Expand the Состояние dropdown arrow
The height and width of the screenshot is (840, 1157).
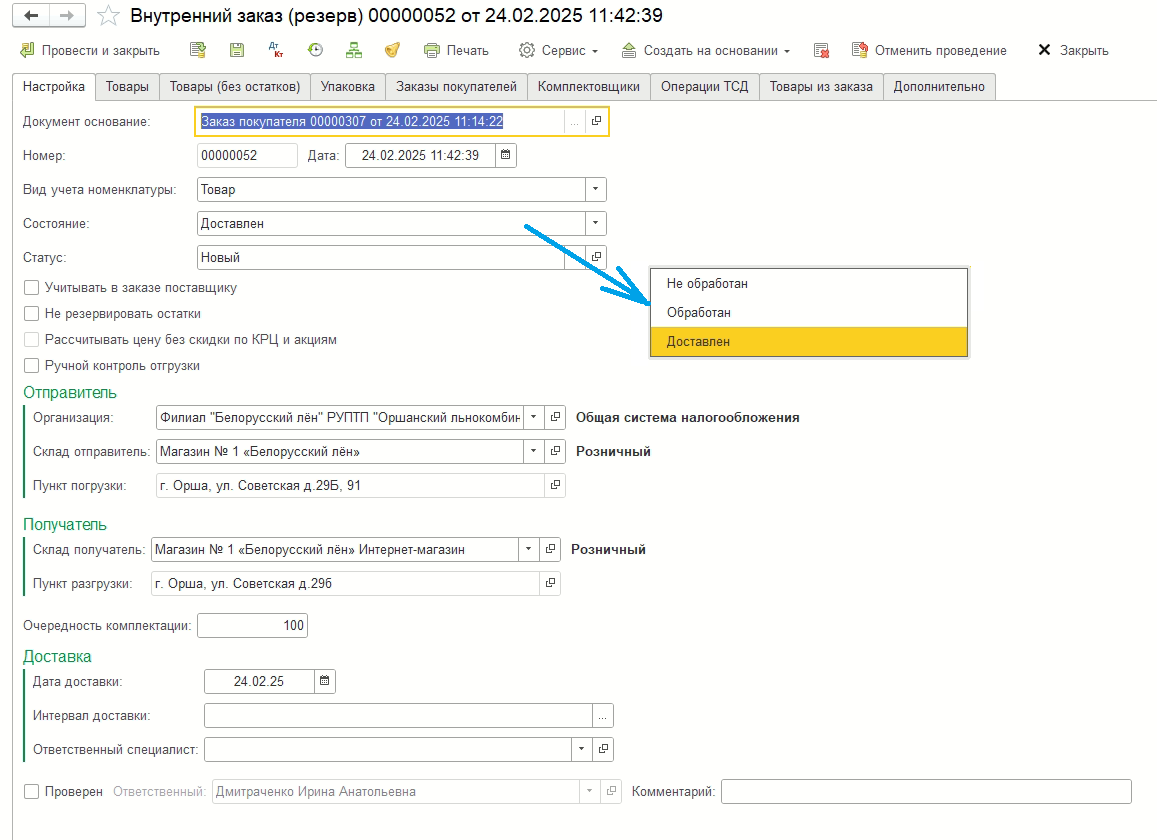595,223
